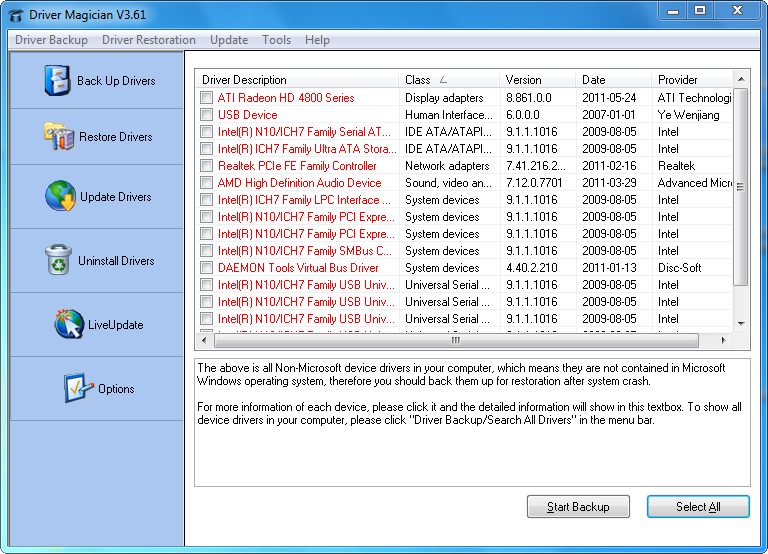Check the Realtek PCIe FE Family Controller box
768x554 pixels.
tap(207, 166)
